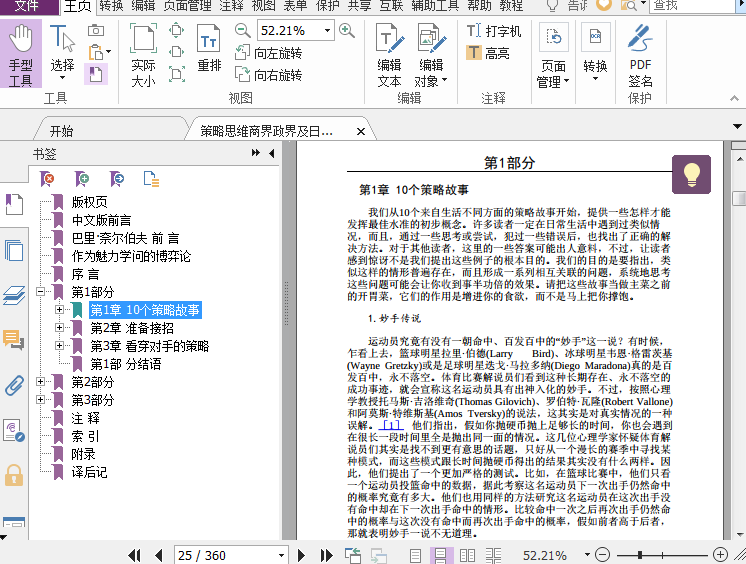This screenshot has width=746, height=564.
Task: Open the 52.21% zoom dropdown in ribbon
Action: [x=327, y=31]
